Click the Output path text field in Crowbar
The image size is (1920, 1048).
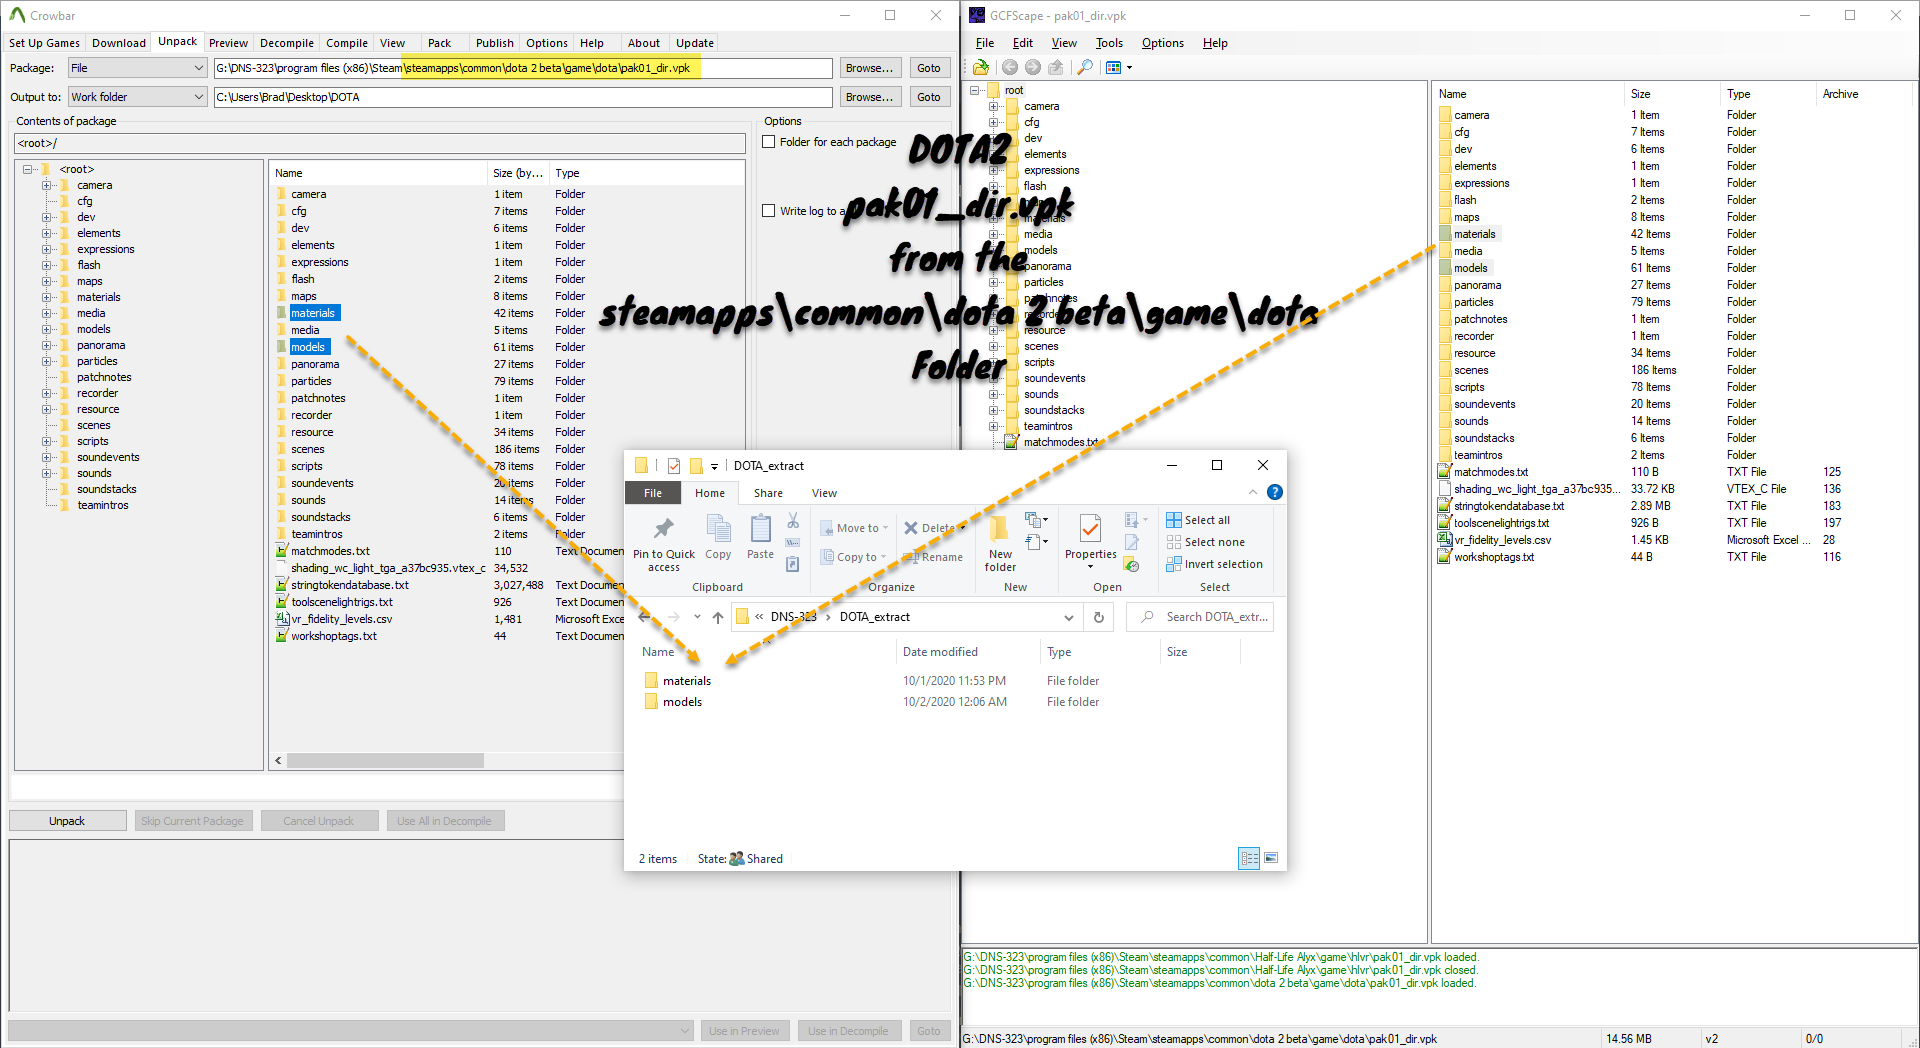coord(523,97)
